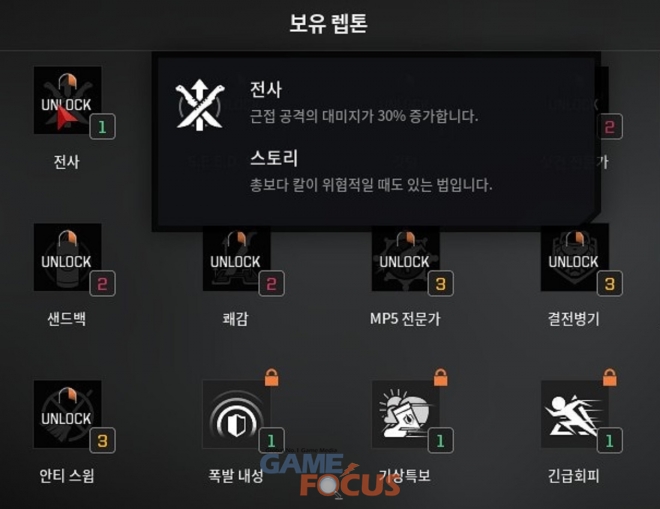
Task: Toggle the orange lock above 폭발 내성
Action: [271, 377]
